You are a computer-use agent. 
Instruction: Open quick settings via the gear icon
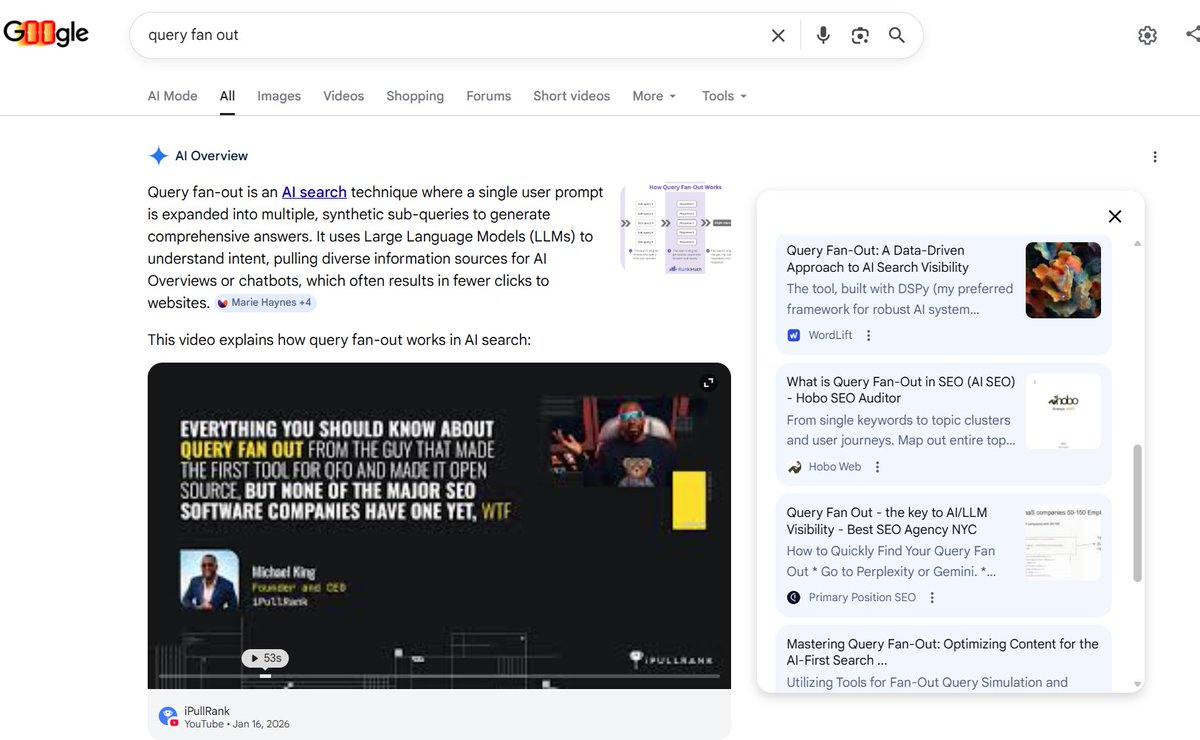click(1146, 35)
